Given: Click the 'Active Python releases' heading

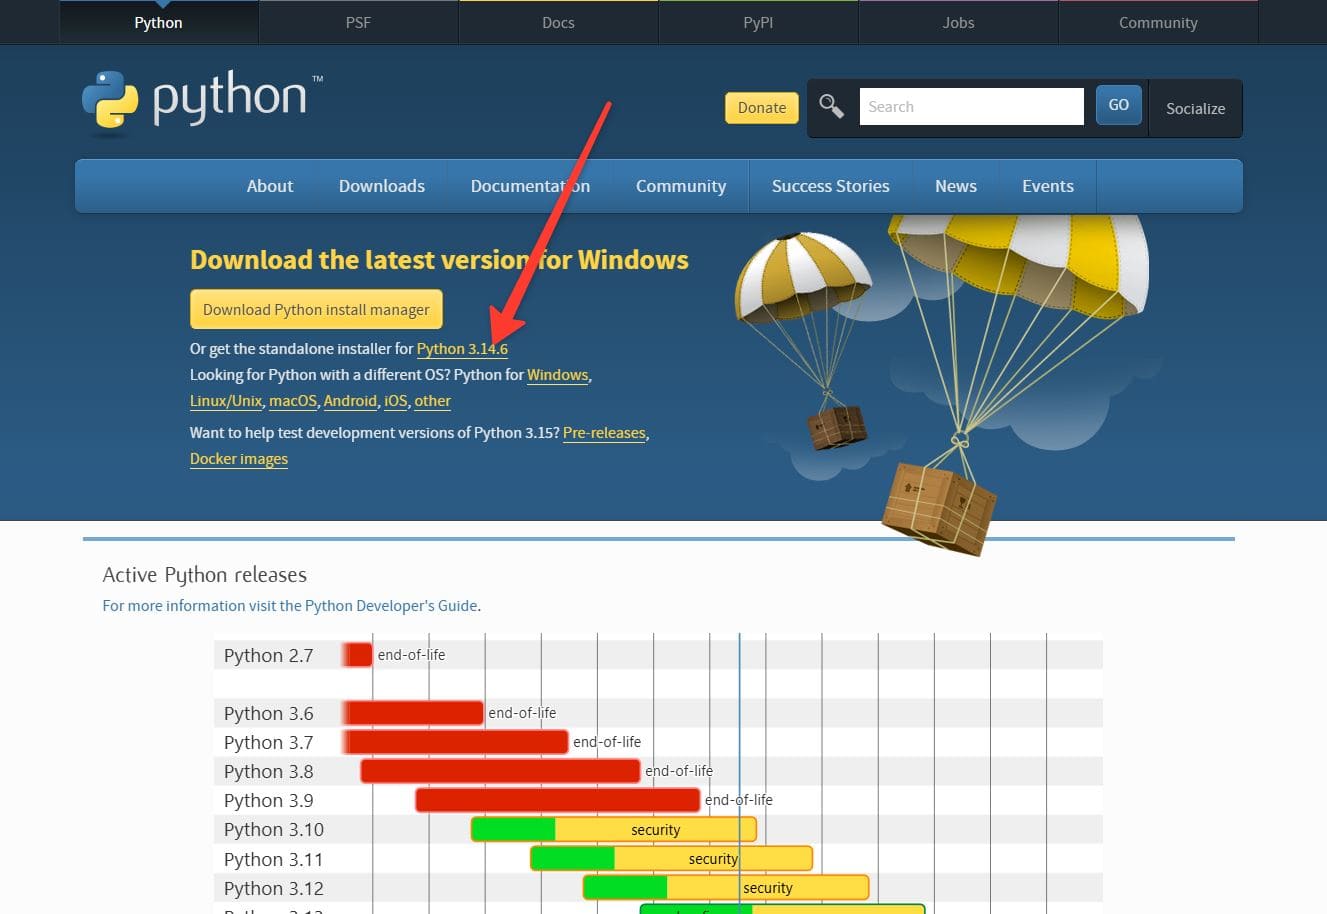Looking at the screenshot, I should click(205, 575).
